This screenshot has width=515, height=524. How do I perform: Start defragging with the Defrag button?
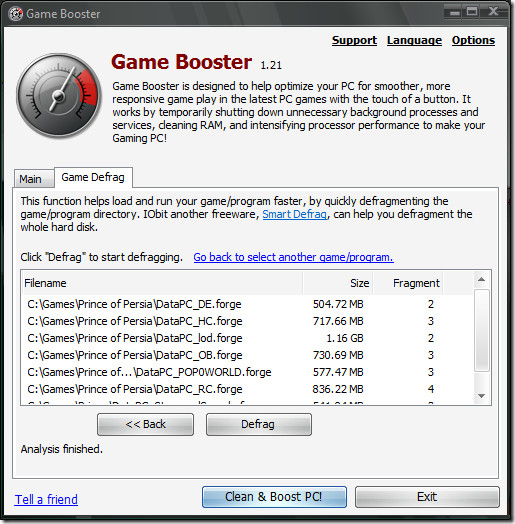tap(259, 424)
